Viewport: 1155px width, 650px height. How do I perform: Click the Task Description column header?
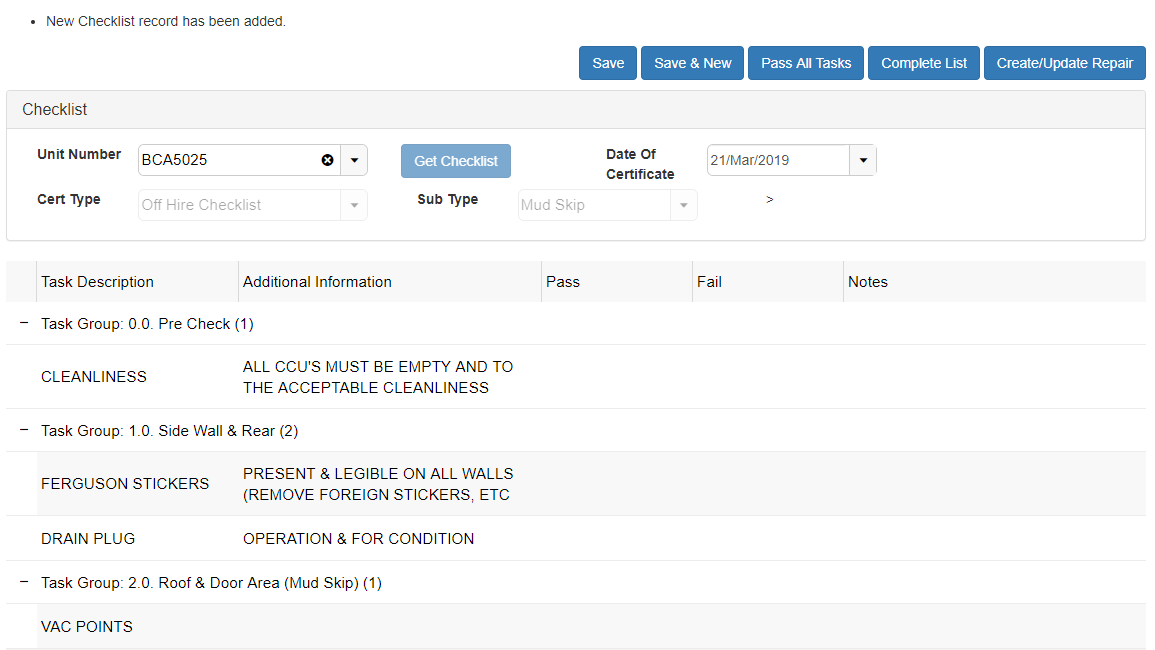(x=98, y=282)
